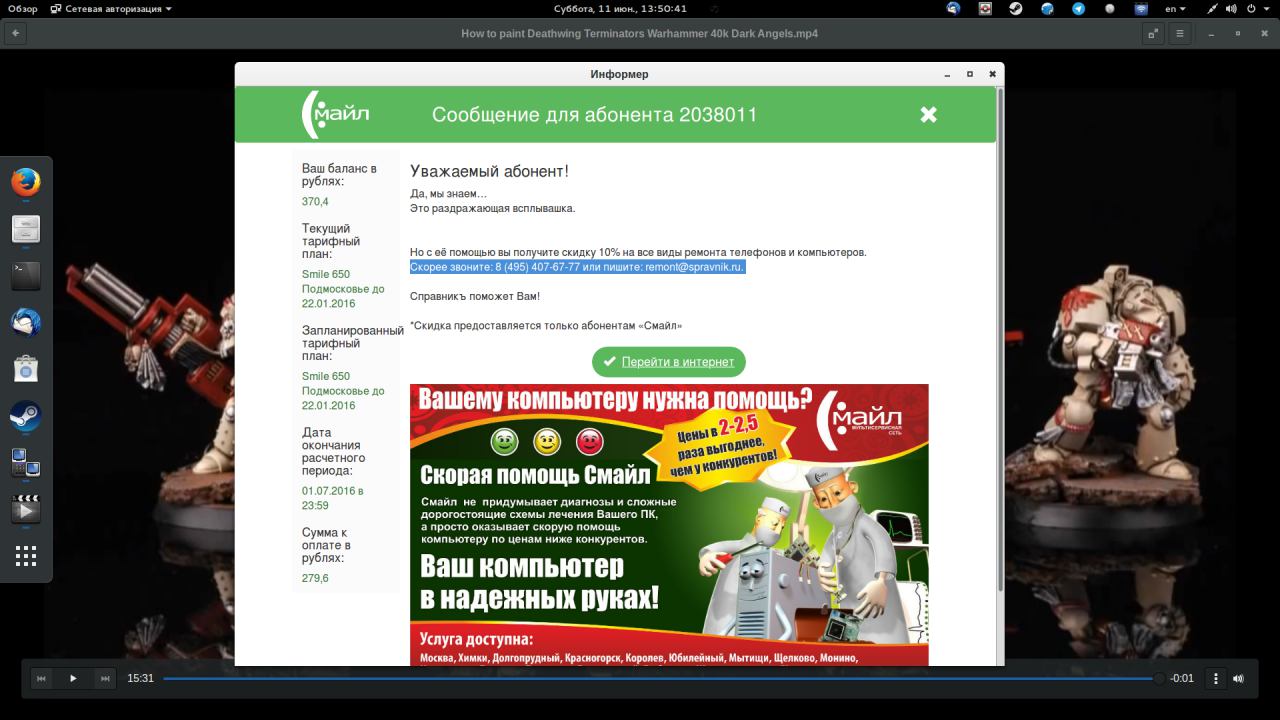This screenshot has height=720, width=1280.
Task: Open the power menu icon
Action: point(1250,9)
